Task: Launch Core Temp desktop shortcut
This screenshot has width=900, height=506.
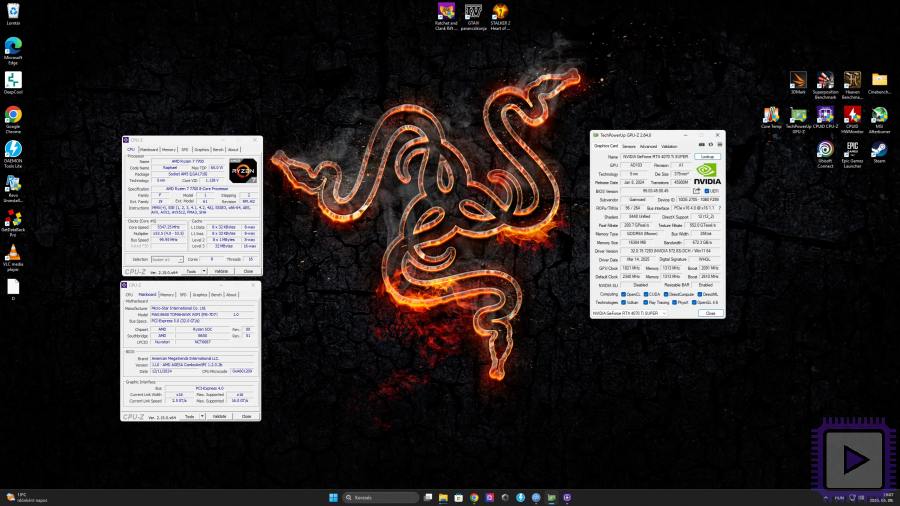Action: click(771, 118)
